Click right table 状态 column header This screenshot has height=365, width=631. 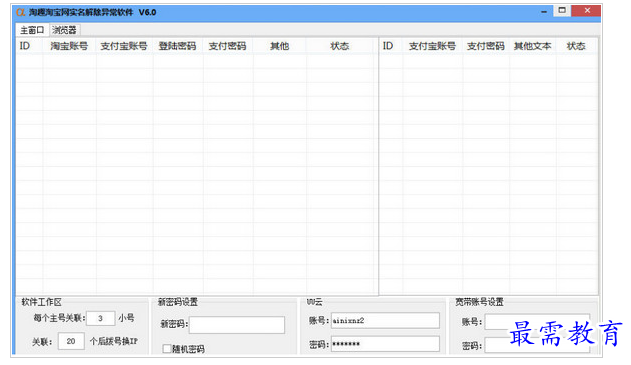pyautogui.click(x=576, y=46)
